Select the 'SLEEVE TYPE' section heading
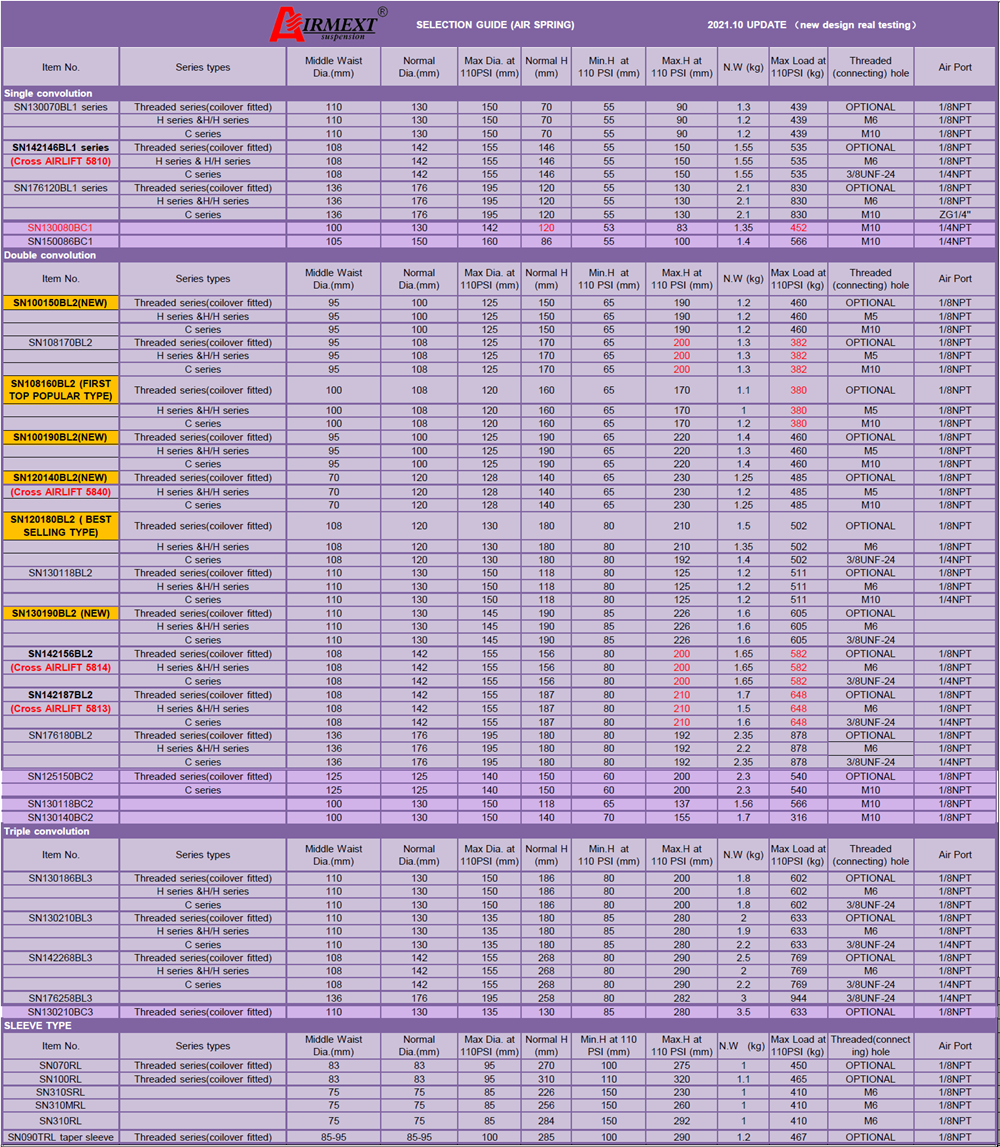Viewport: 1000px width, 1147px height. (38, 1026)
